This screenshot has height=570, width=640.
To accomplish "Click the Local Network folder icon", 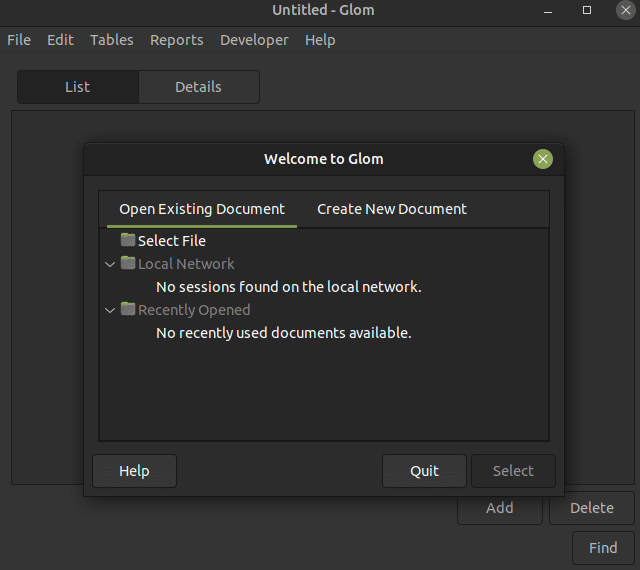I will coord(128,263).
